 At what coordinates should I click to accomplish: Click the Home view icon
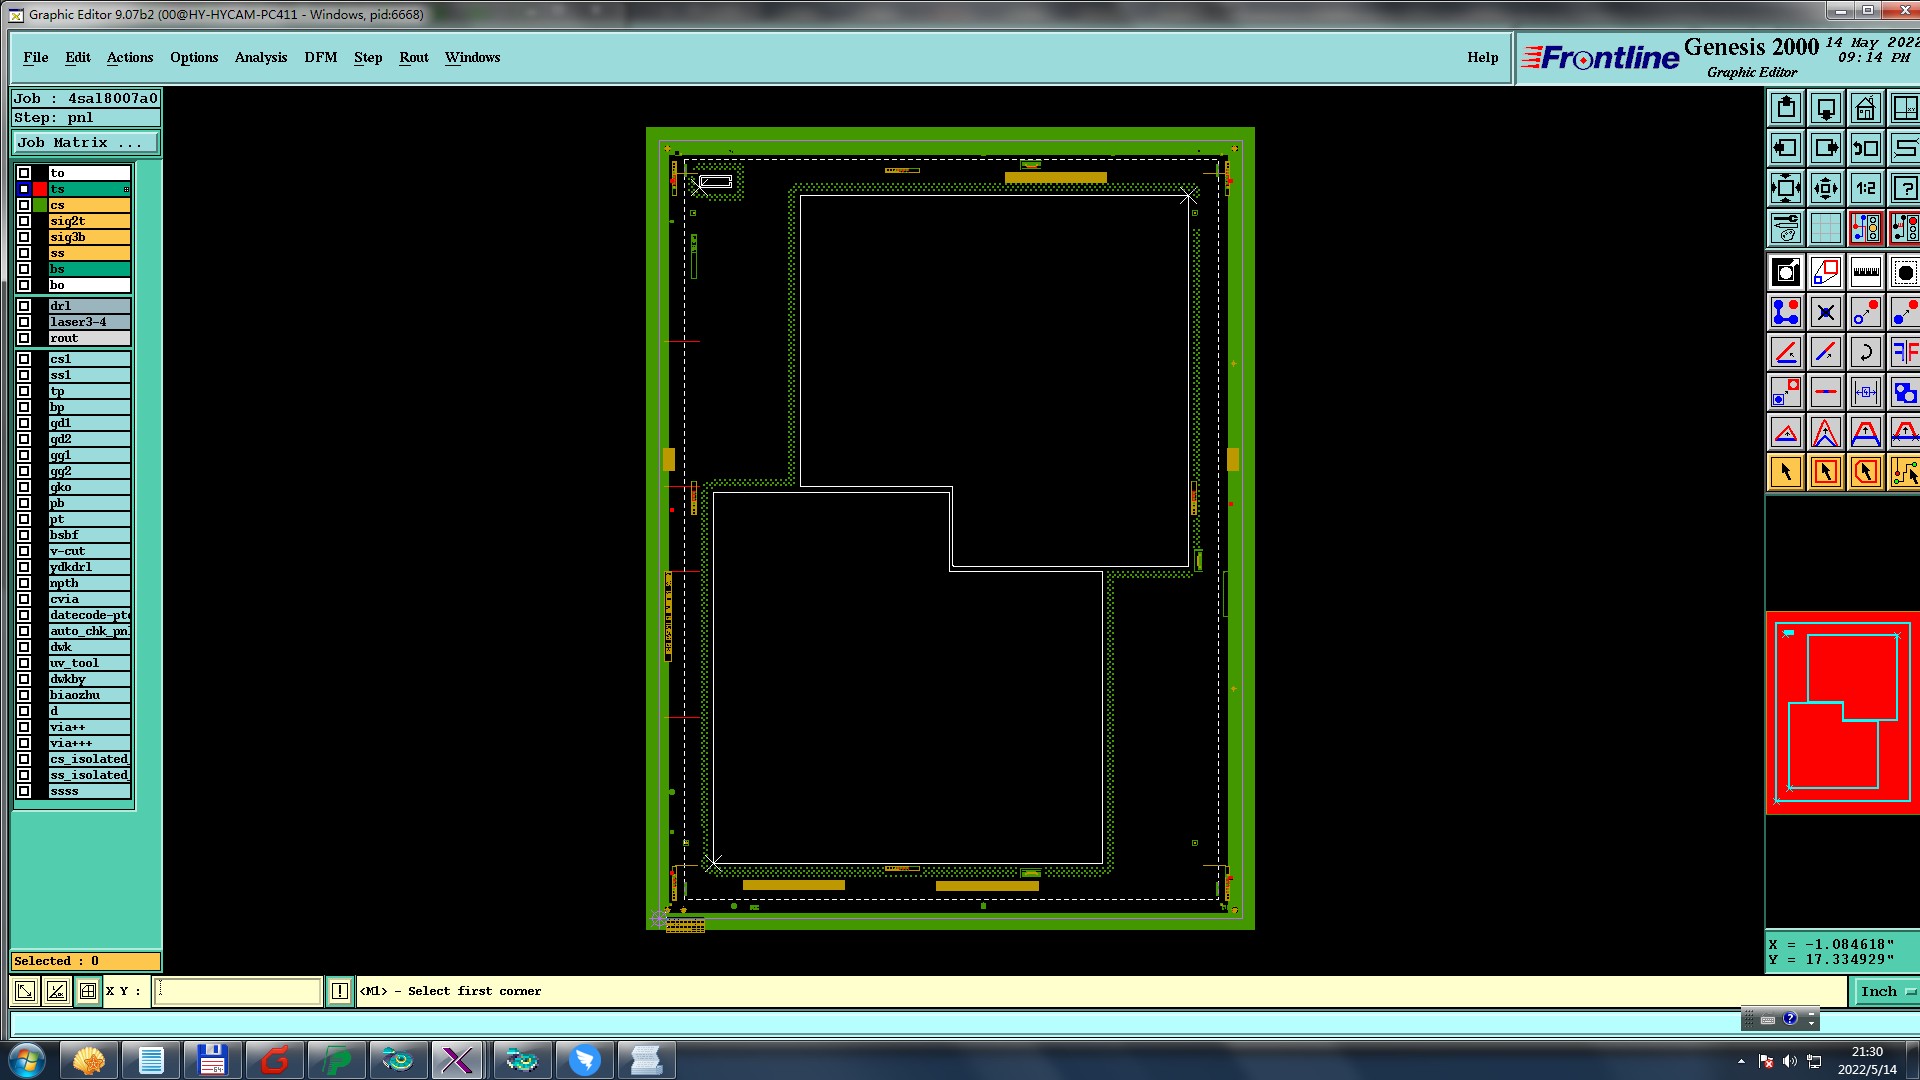pos(1865,108)
